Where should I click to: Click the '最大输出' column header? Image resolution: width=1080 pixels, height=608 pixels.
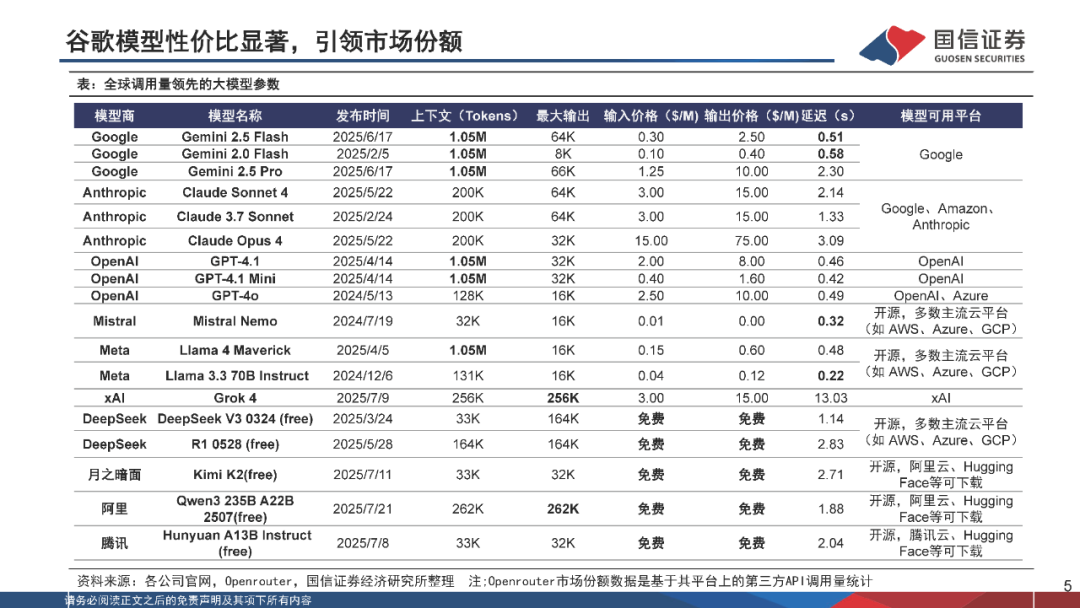tap(563, 116)
